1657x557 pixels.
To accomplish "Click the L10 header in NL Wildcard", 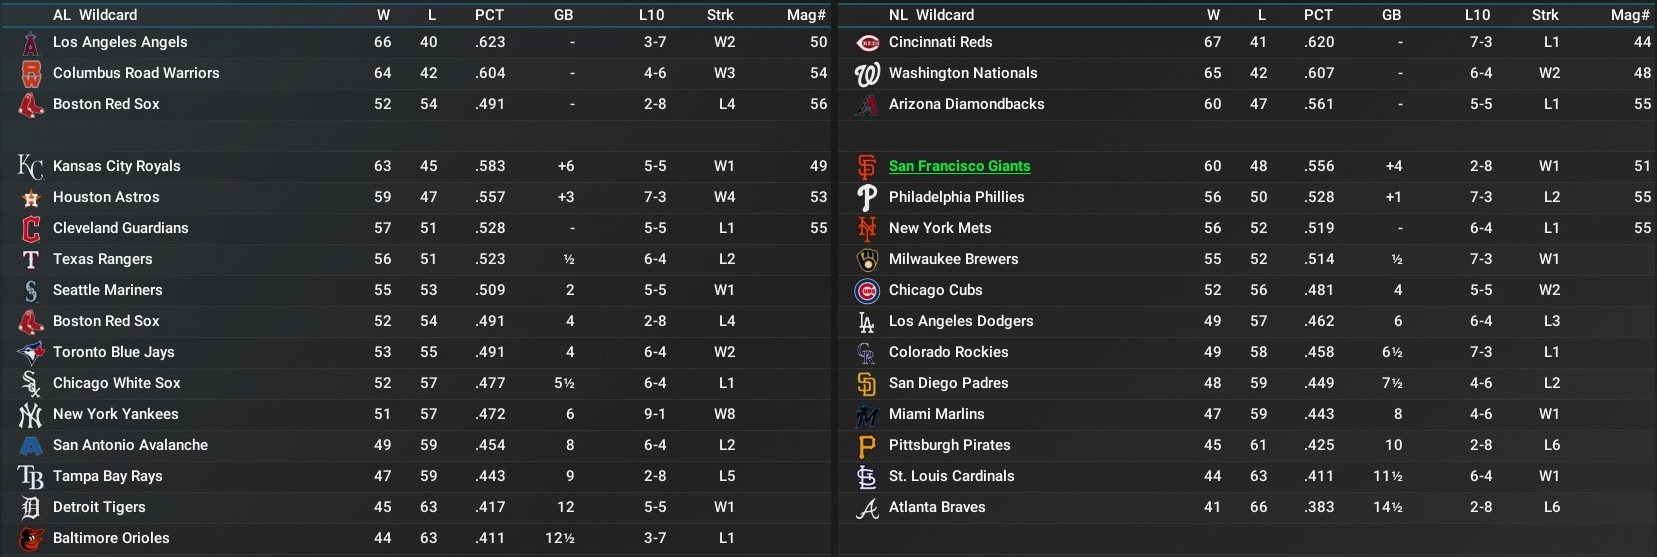I will click(x=1477, y=15).
